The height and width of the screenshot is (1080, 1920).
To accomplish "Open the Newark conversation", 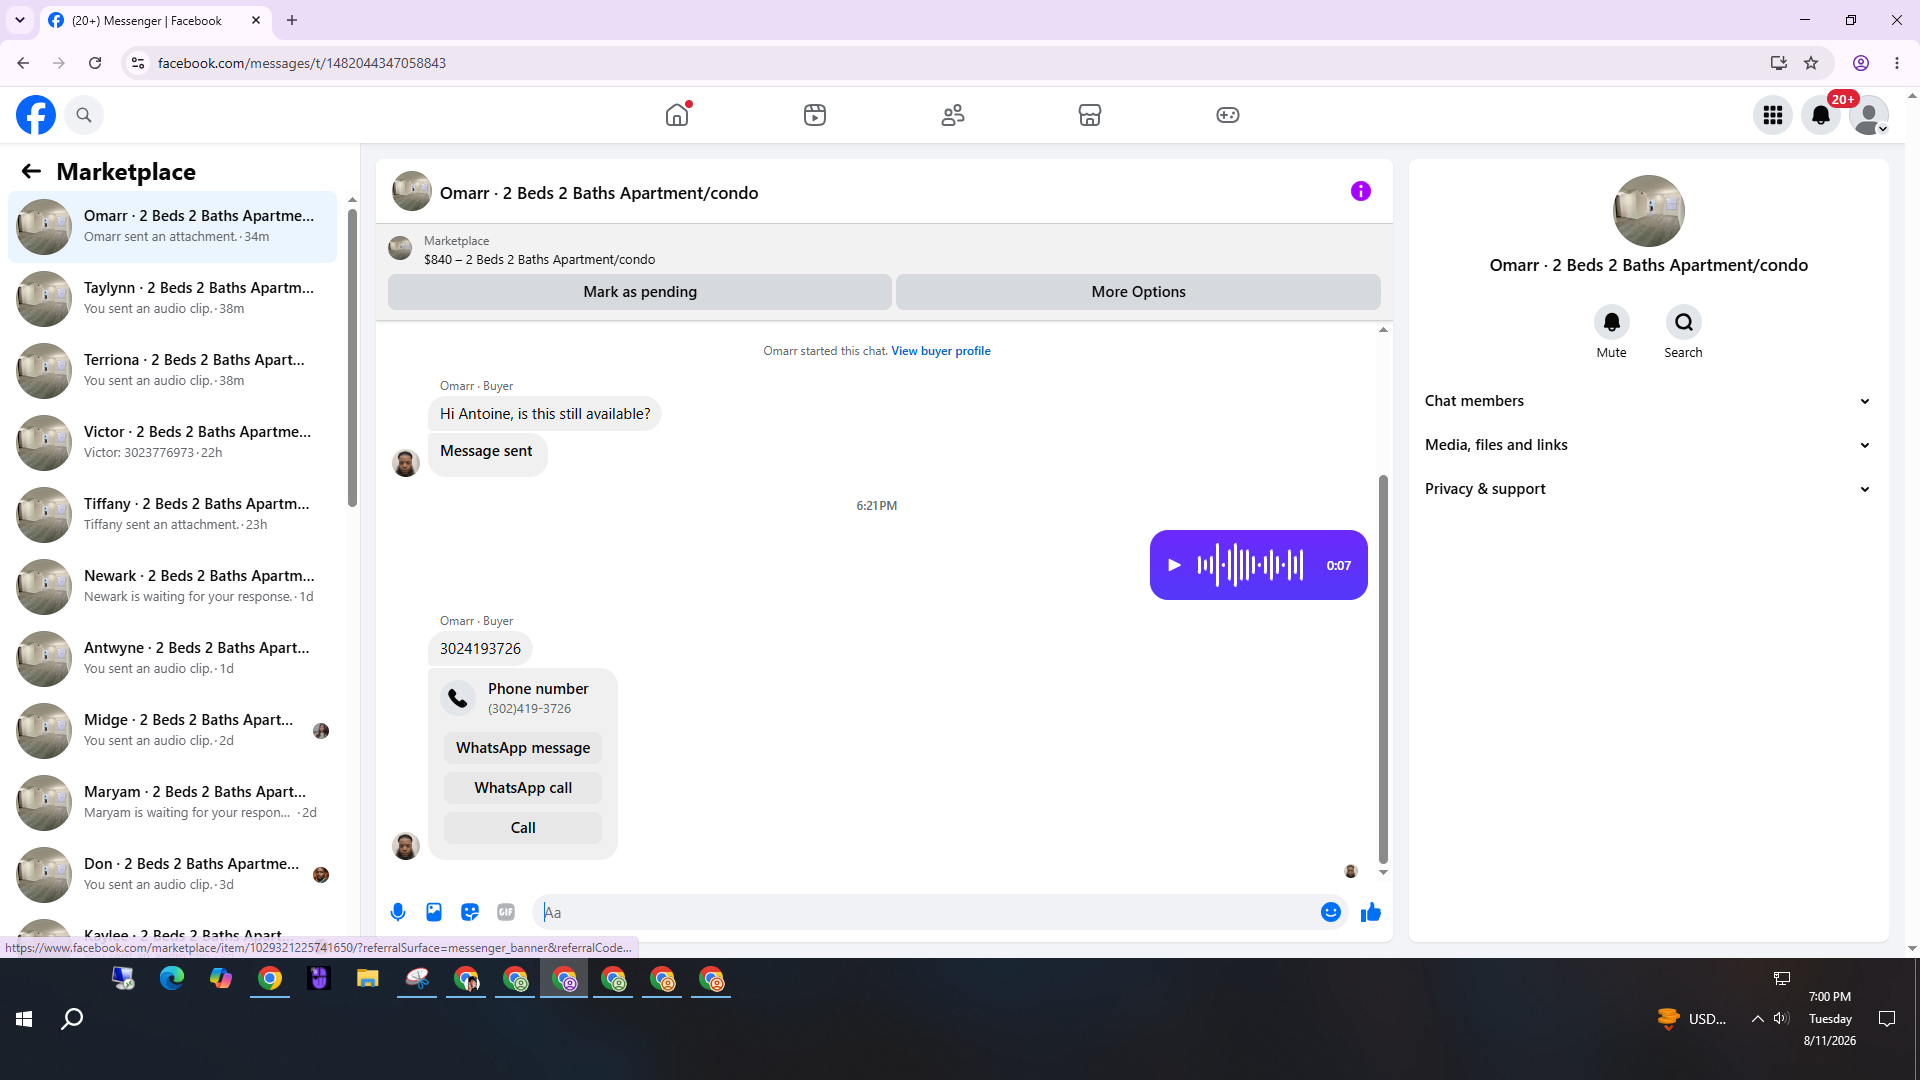I will click(173, 586).
